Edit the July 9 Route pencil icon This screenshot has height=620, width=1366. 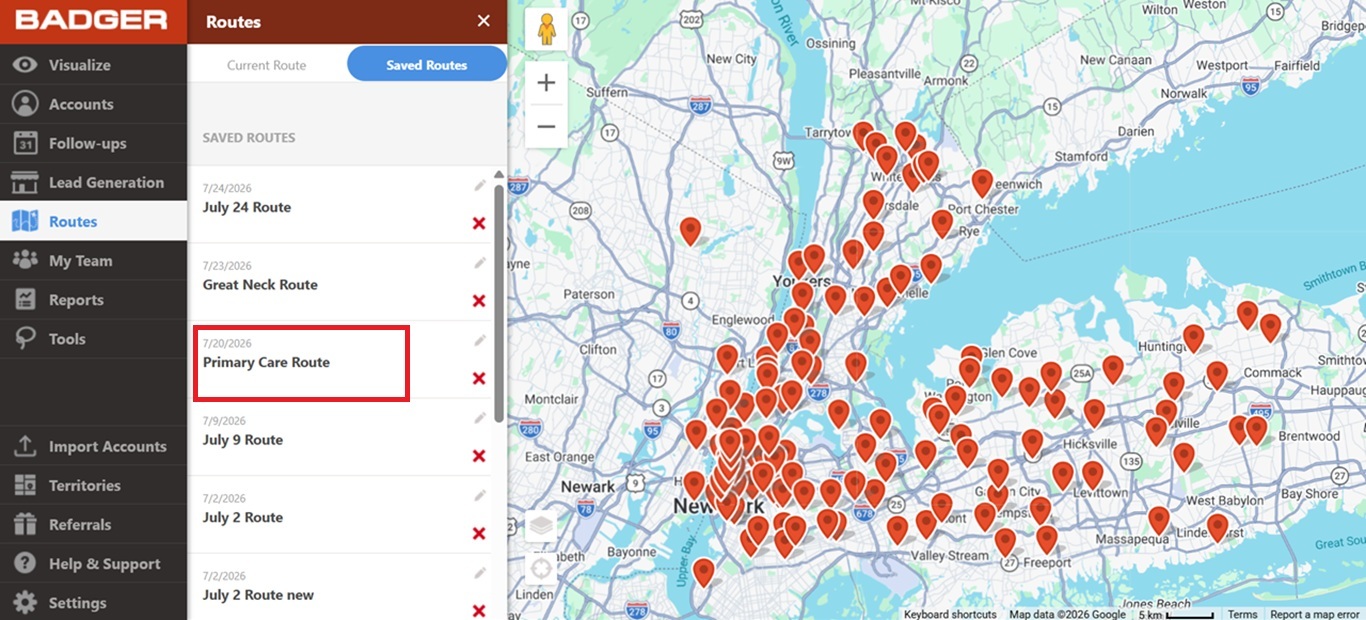pyautogui.click(x=480, y=417)
